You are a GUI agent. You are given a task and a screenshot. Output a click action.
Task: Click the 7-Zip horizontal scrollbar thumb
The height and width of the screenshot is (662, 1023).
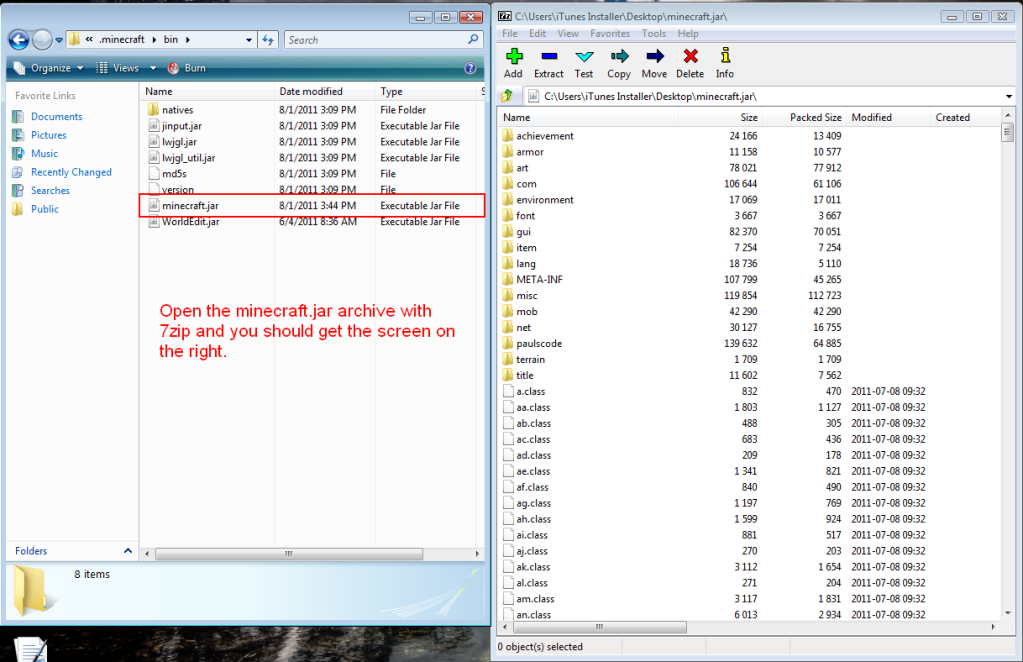600,627
